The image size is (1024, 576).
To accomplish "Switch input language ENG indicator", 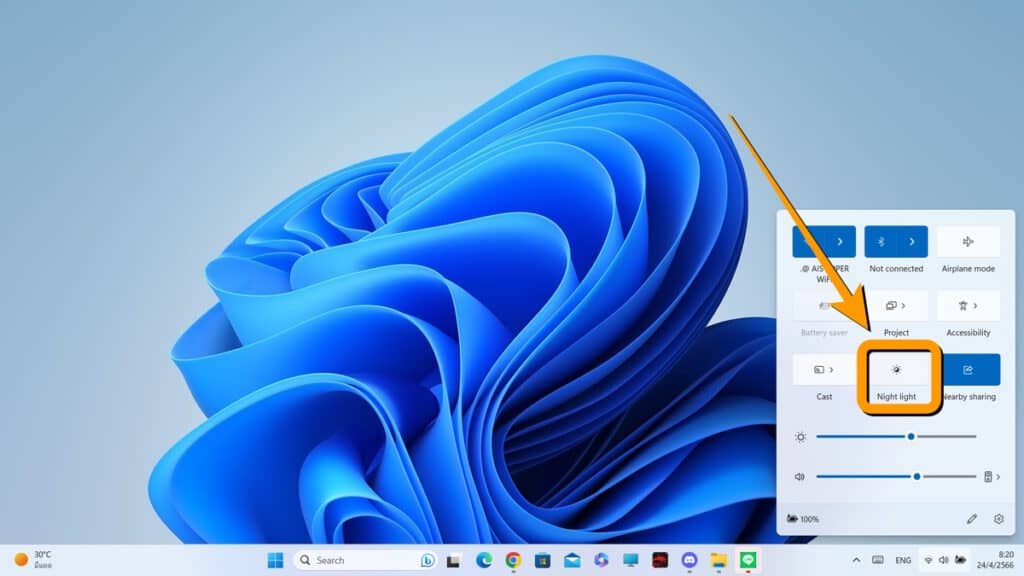I will coord(903,560).
